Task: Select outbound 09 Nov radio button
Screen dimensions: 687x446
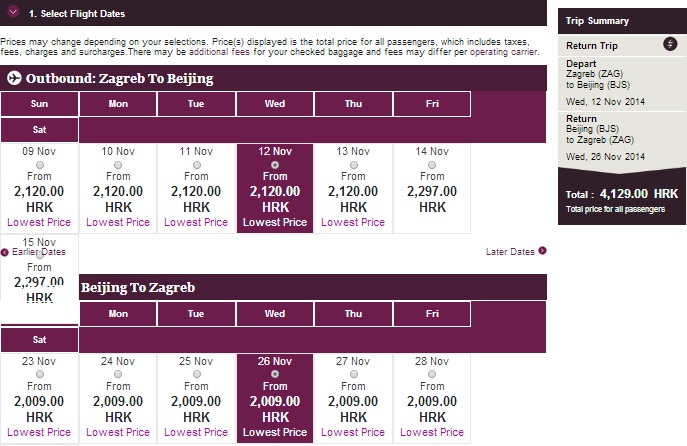Action: click(x=39, y=164)
